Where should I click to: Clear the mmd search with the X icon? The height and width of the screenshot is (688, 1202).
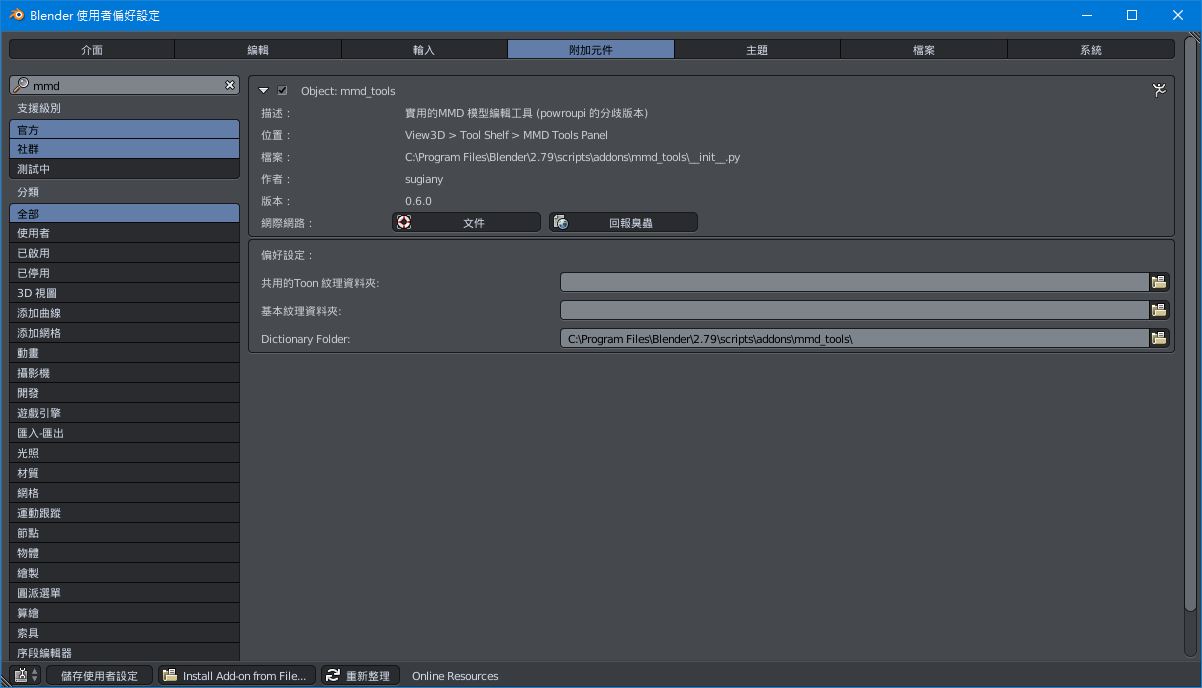click(230, 84)
